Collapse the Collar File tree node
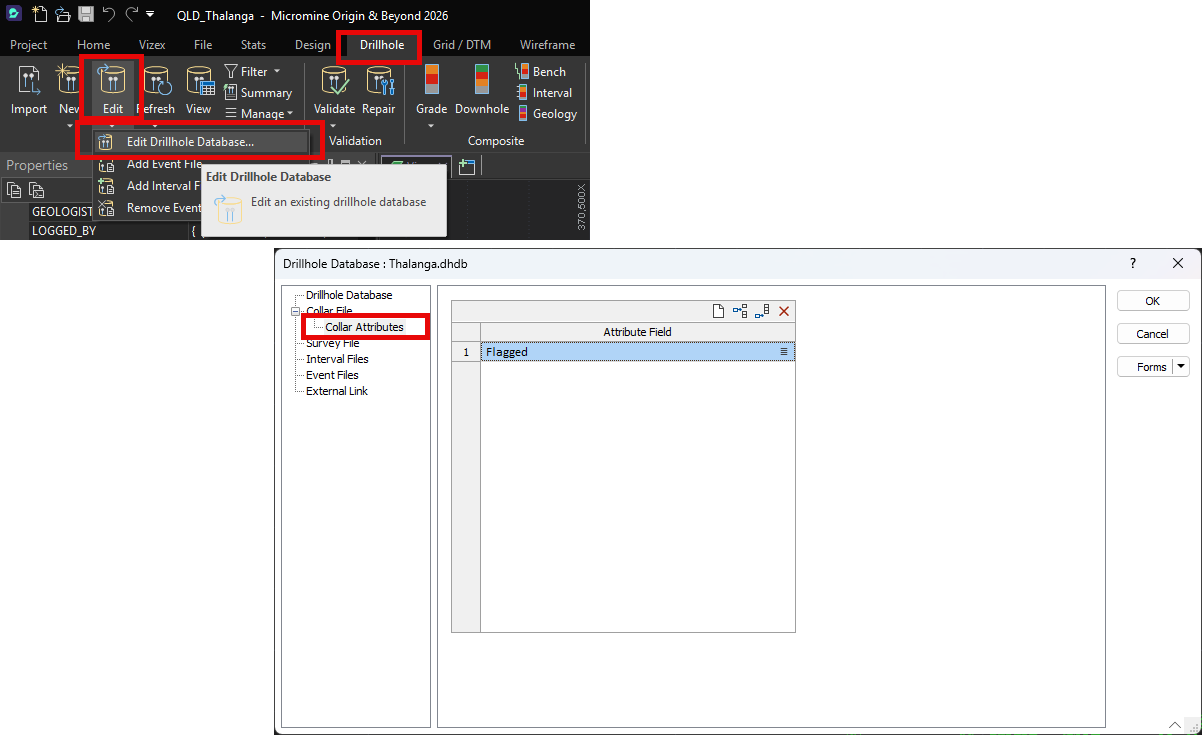The height and width of the screenshot is (735, 1202). click(x=296, y=311)
